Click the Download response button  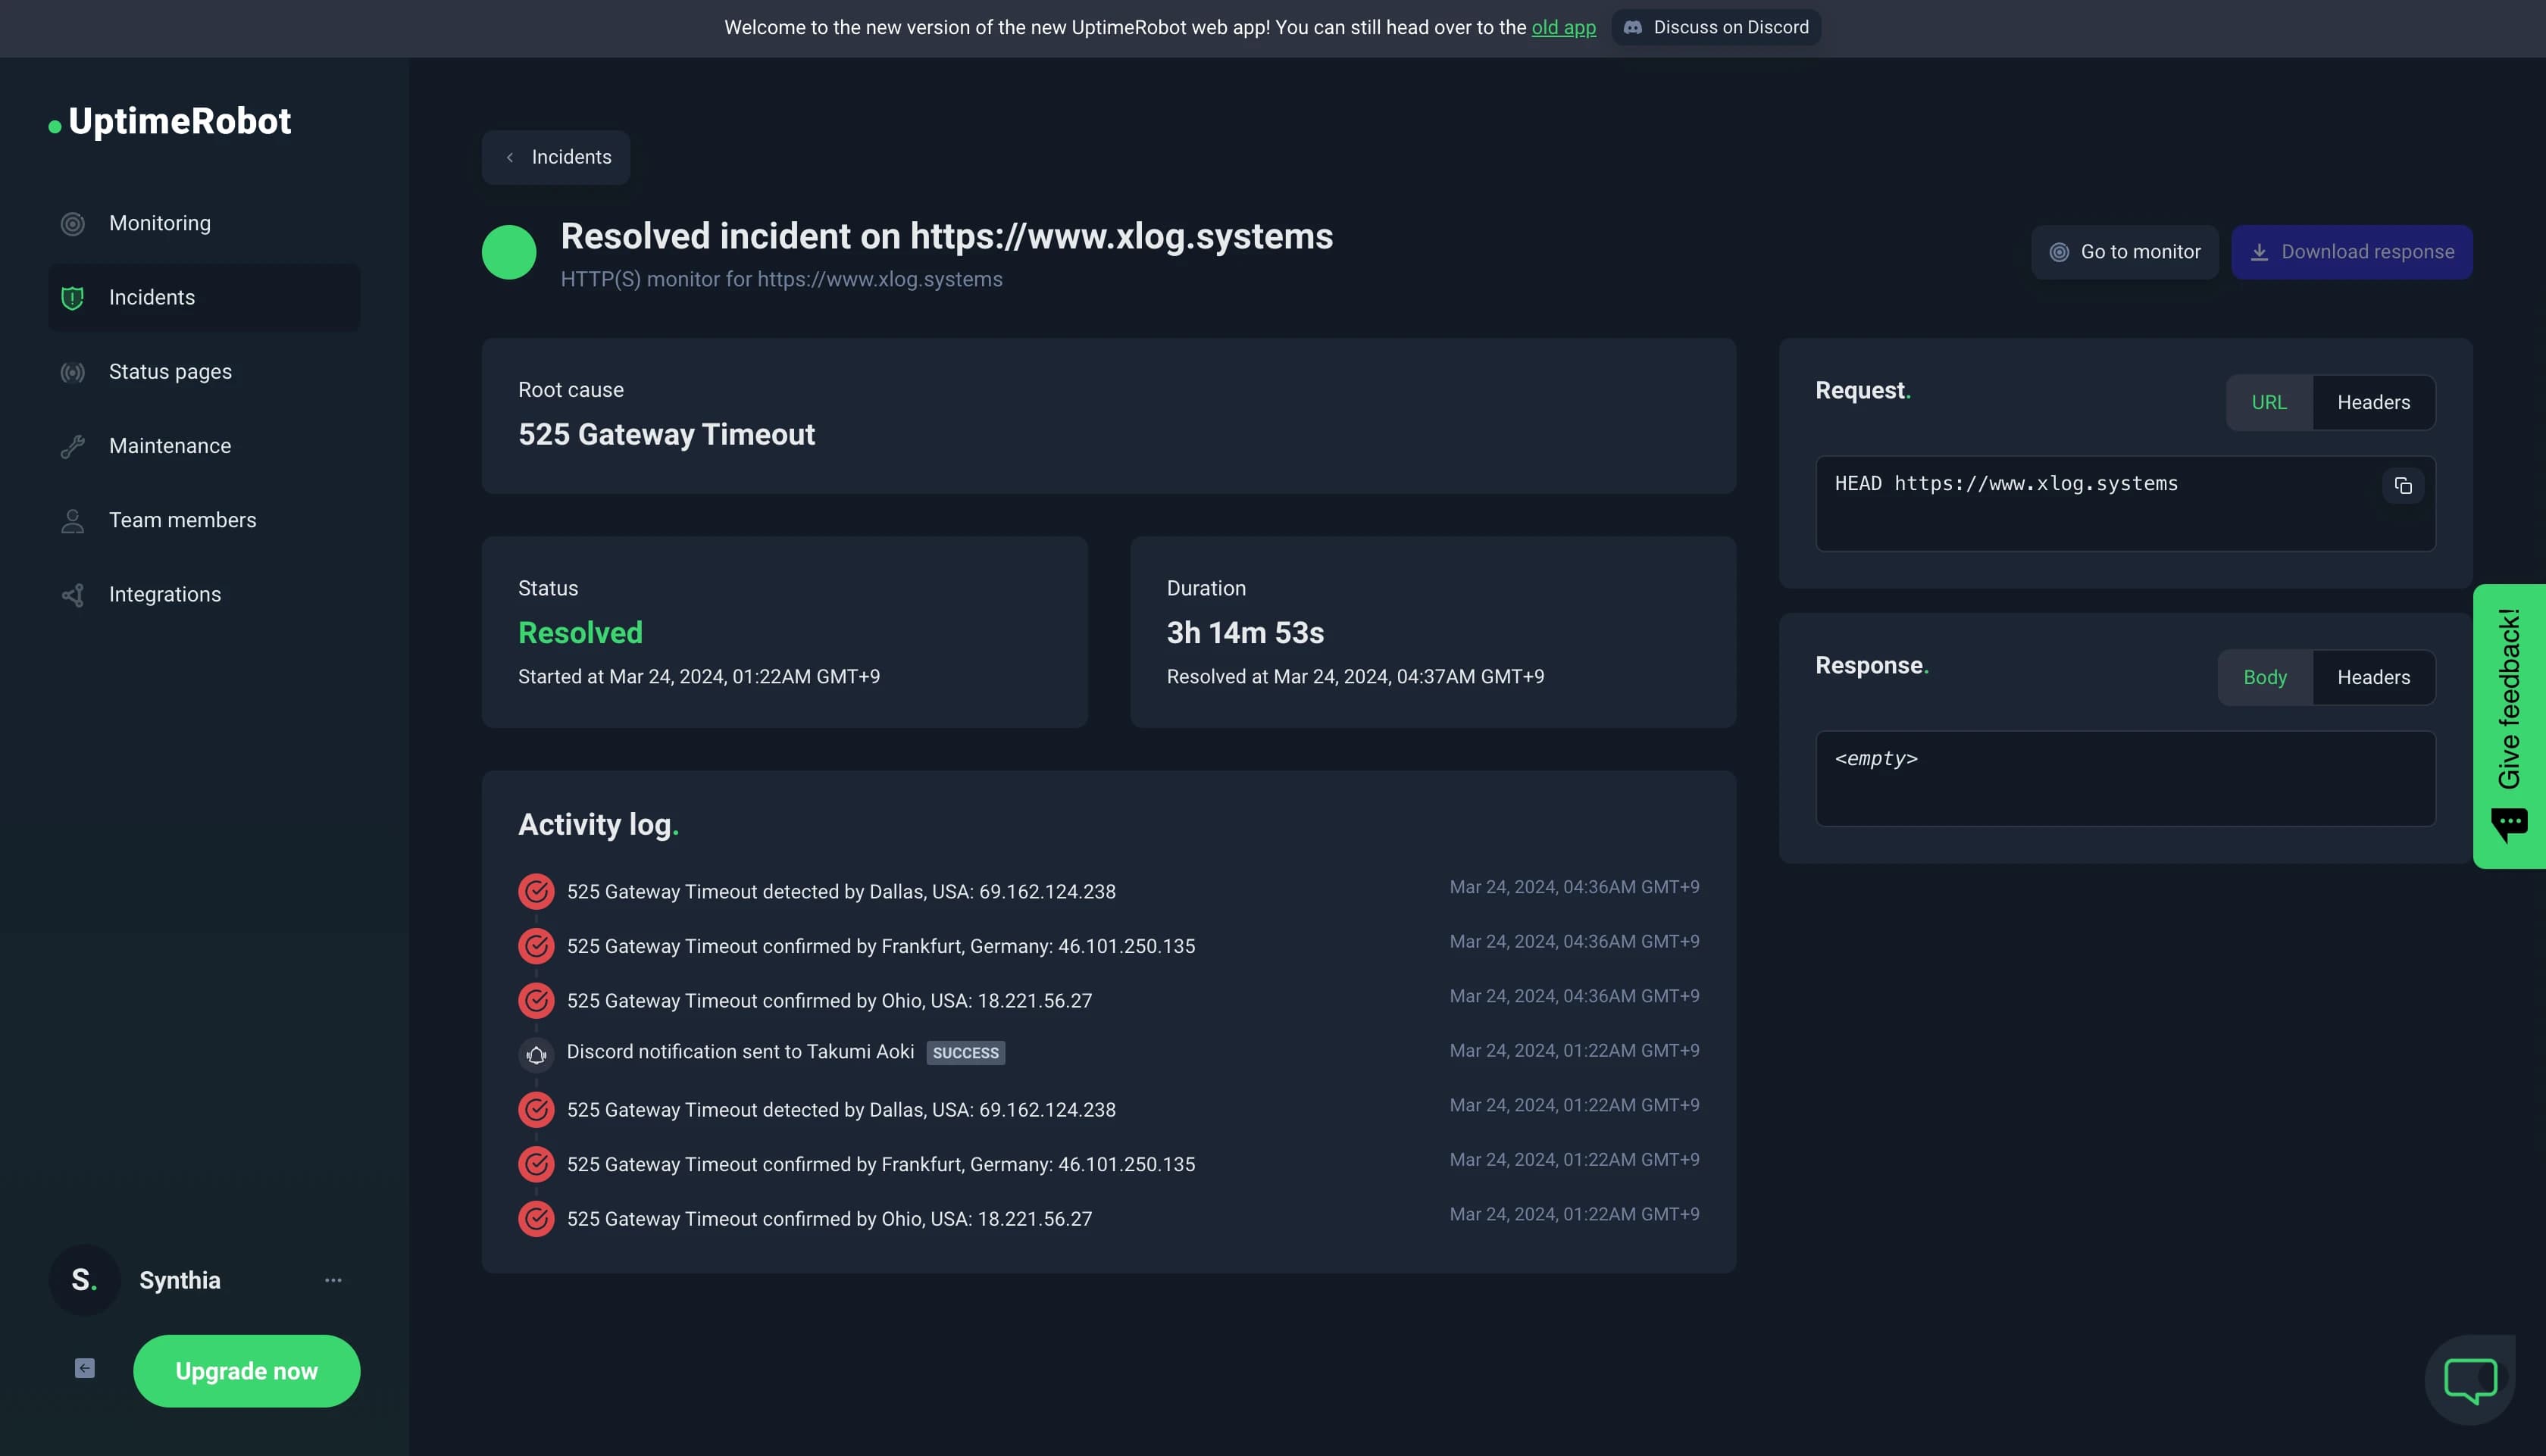point(2352,252)
